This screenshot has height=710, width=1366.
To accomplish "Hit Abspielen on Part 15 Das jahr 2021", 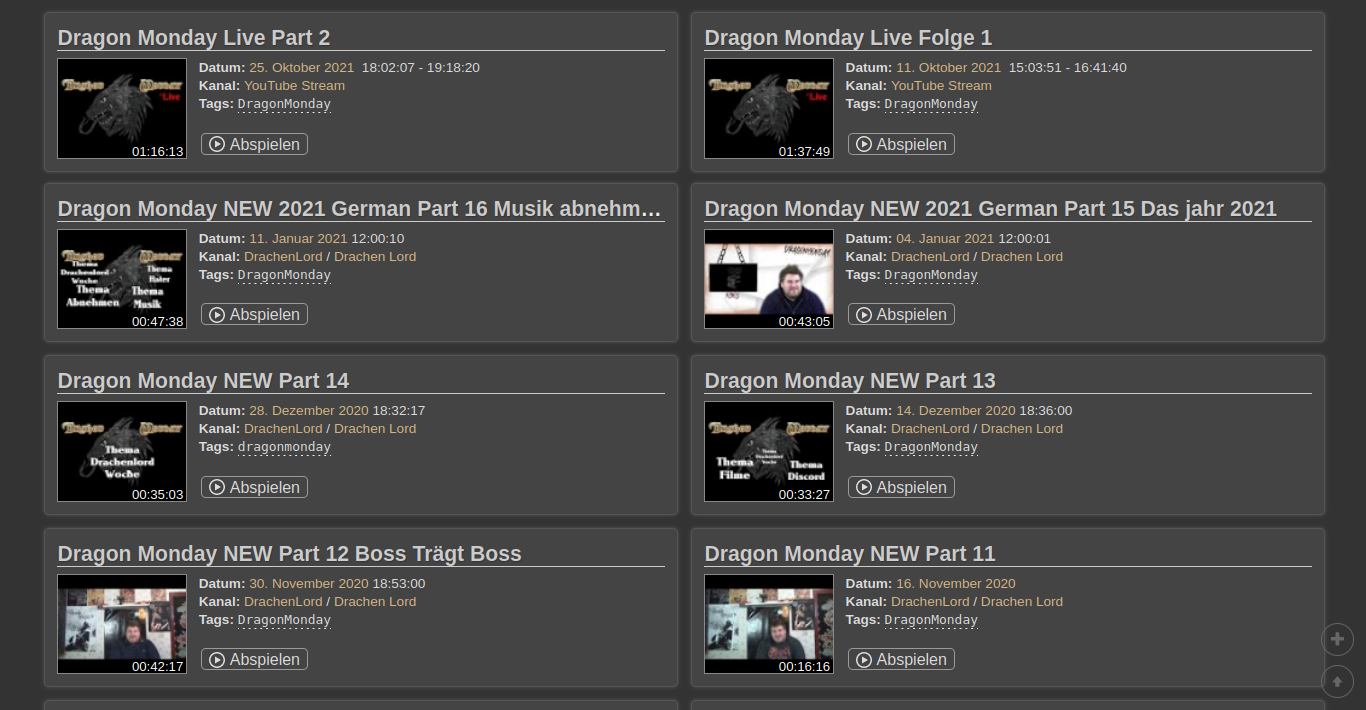I will coord(901,314).
